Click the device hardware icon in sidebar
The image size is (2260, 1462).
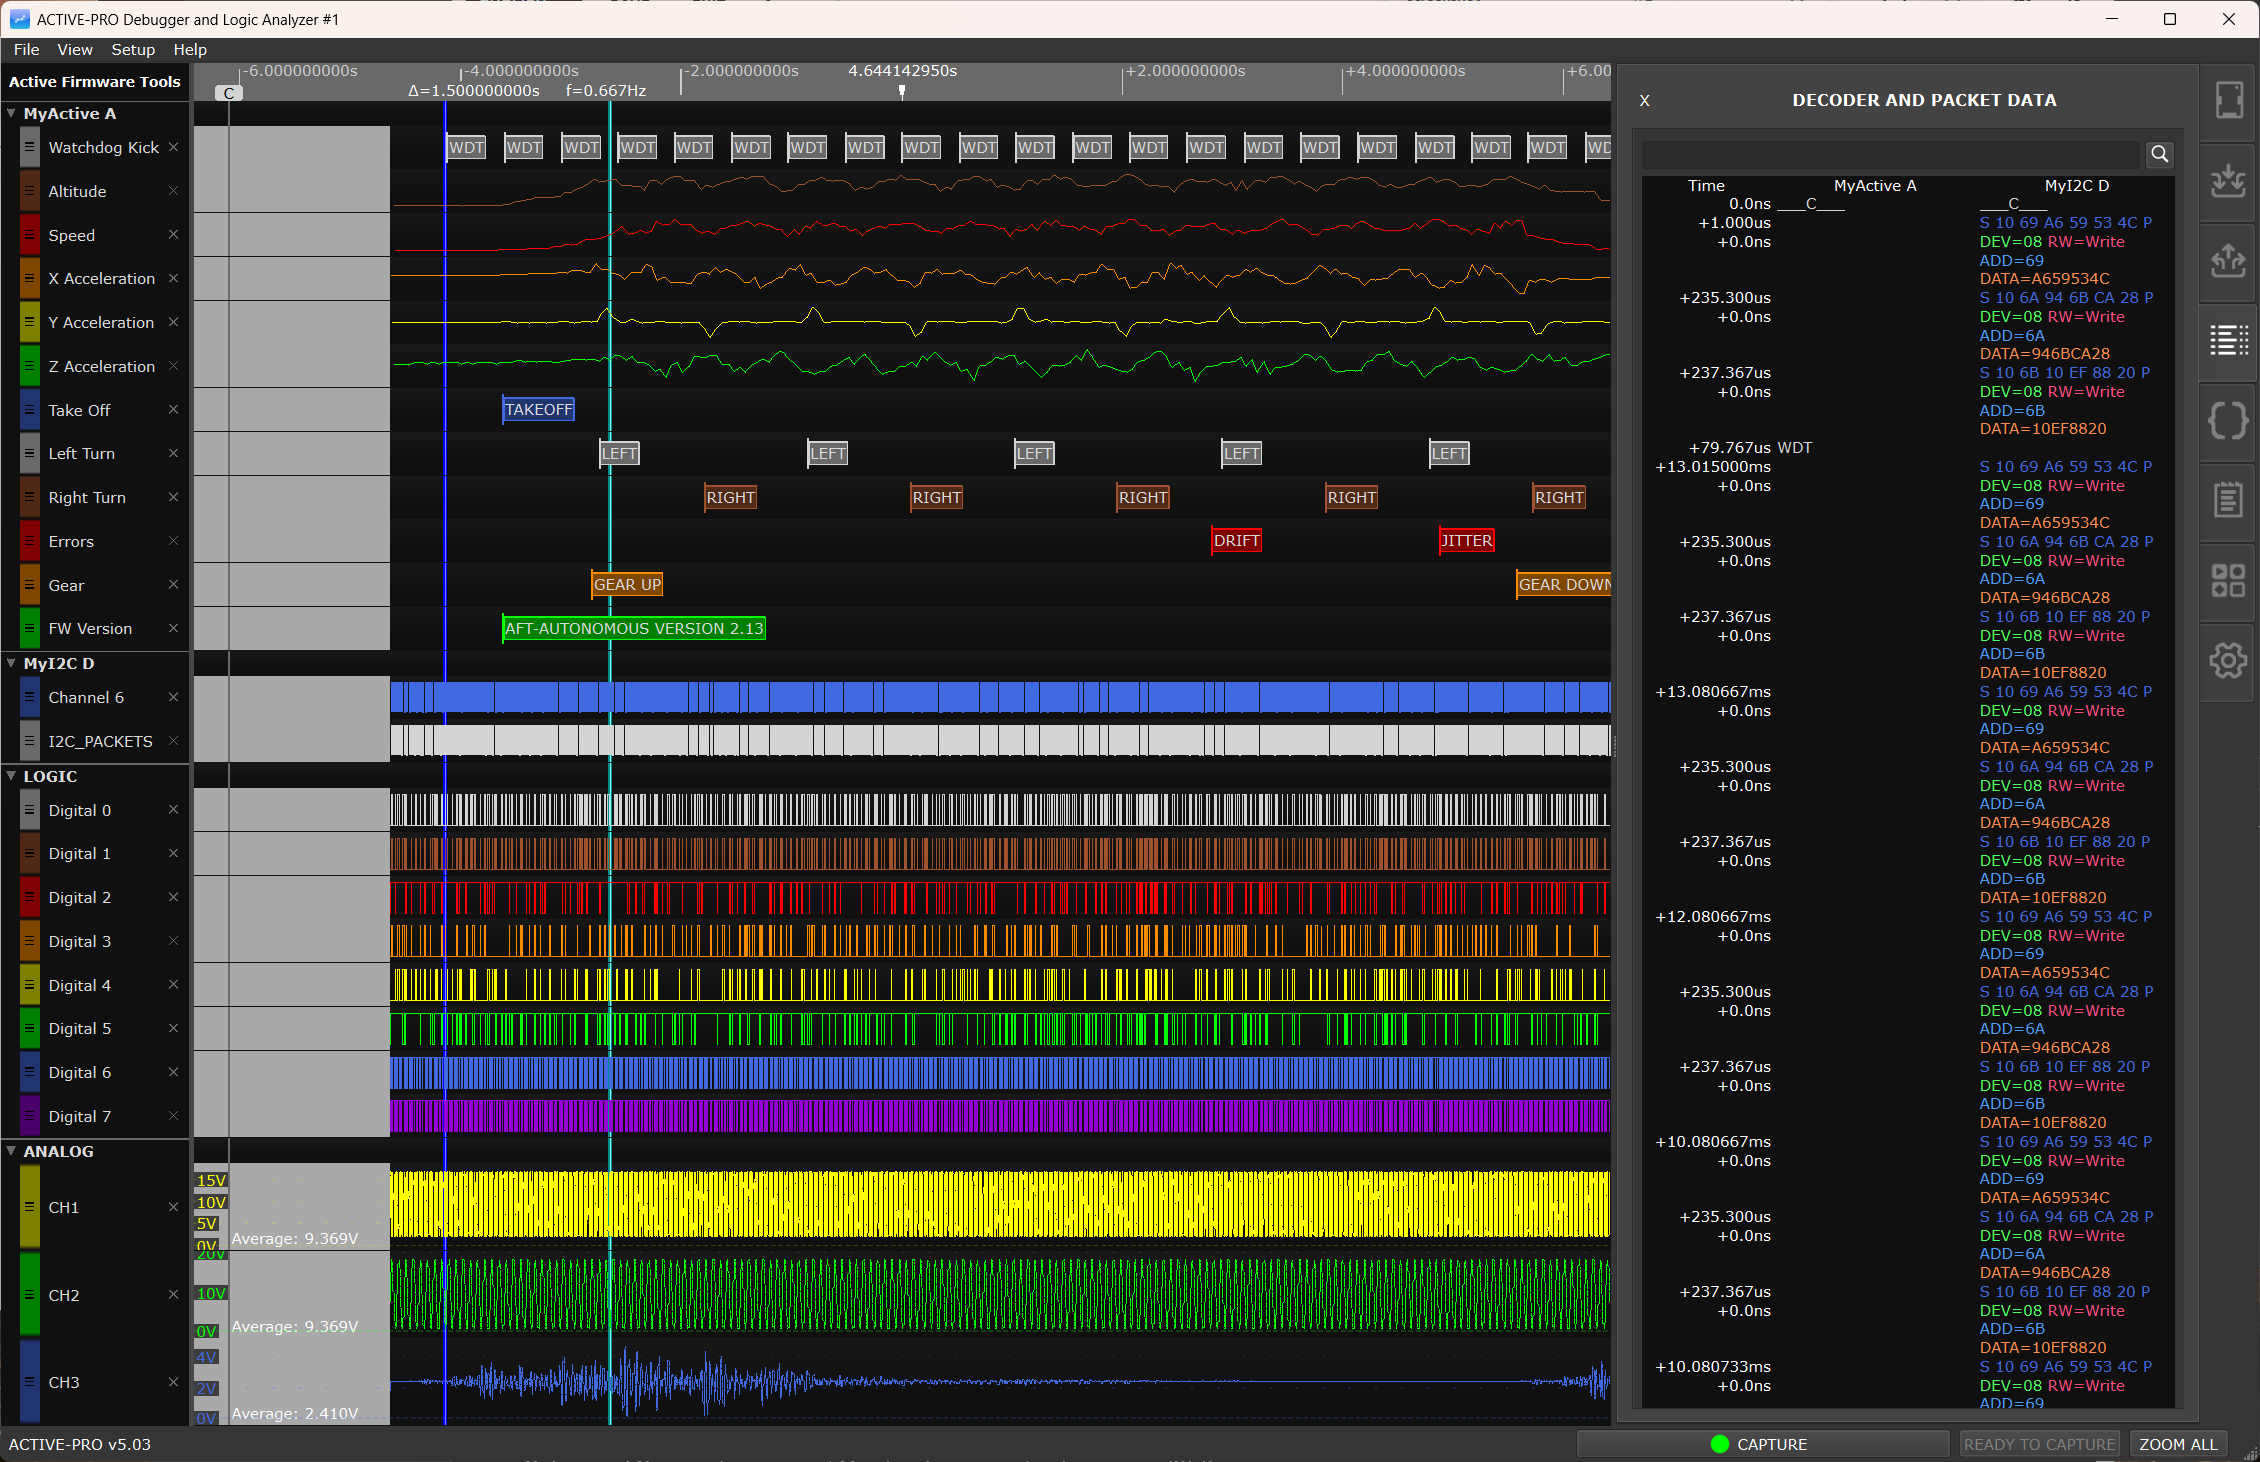(2228, 100)
